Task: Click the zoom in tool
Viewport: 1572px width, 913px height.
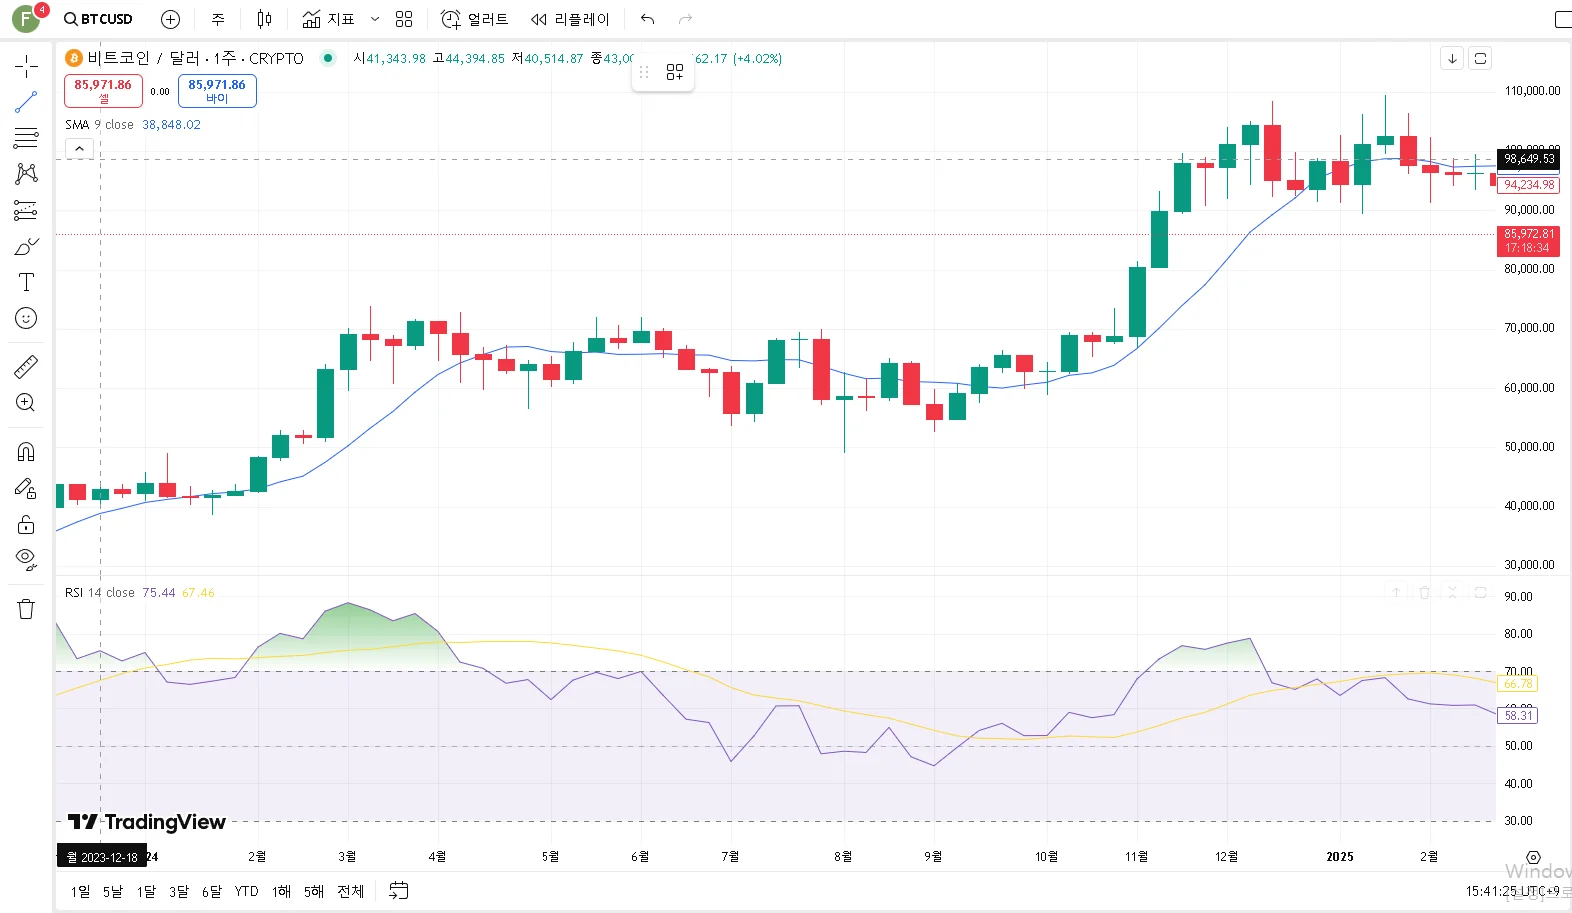Action: pyautogui.click(x=26, y=403)
